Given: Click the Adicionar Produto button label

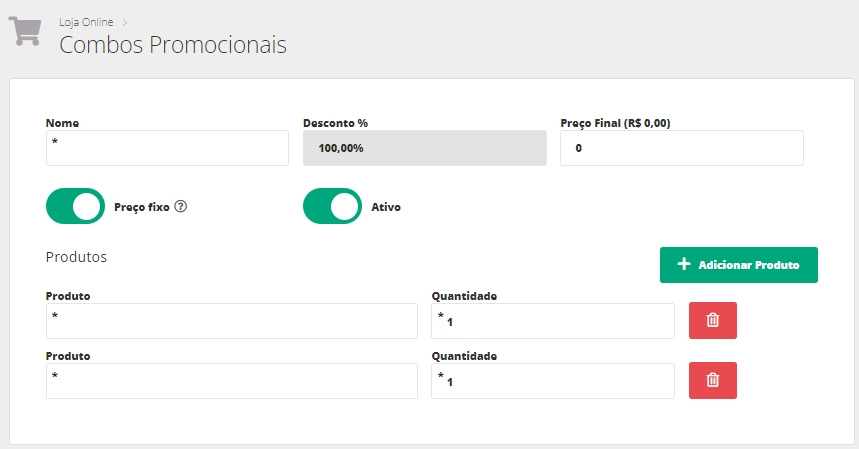Looking at the screenshot, I should click(748, 266).
